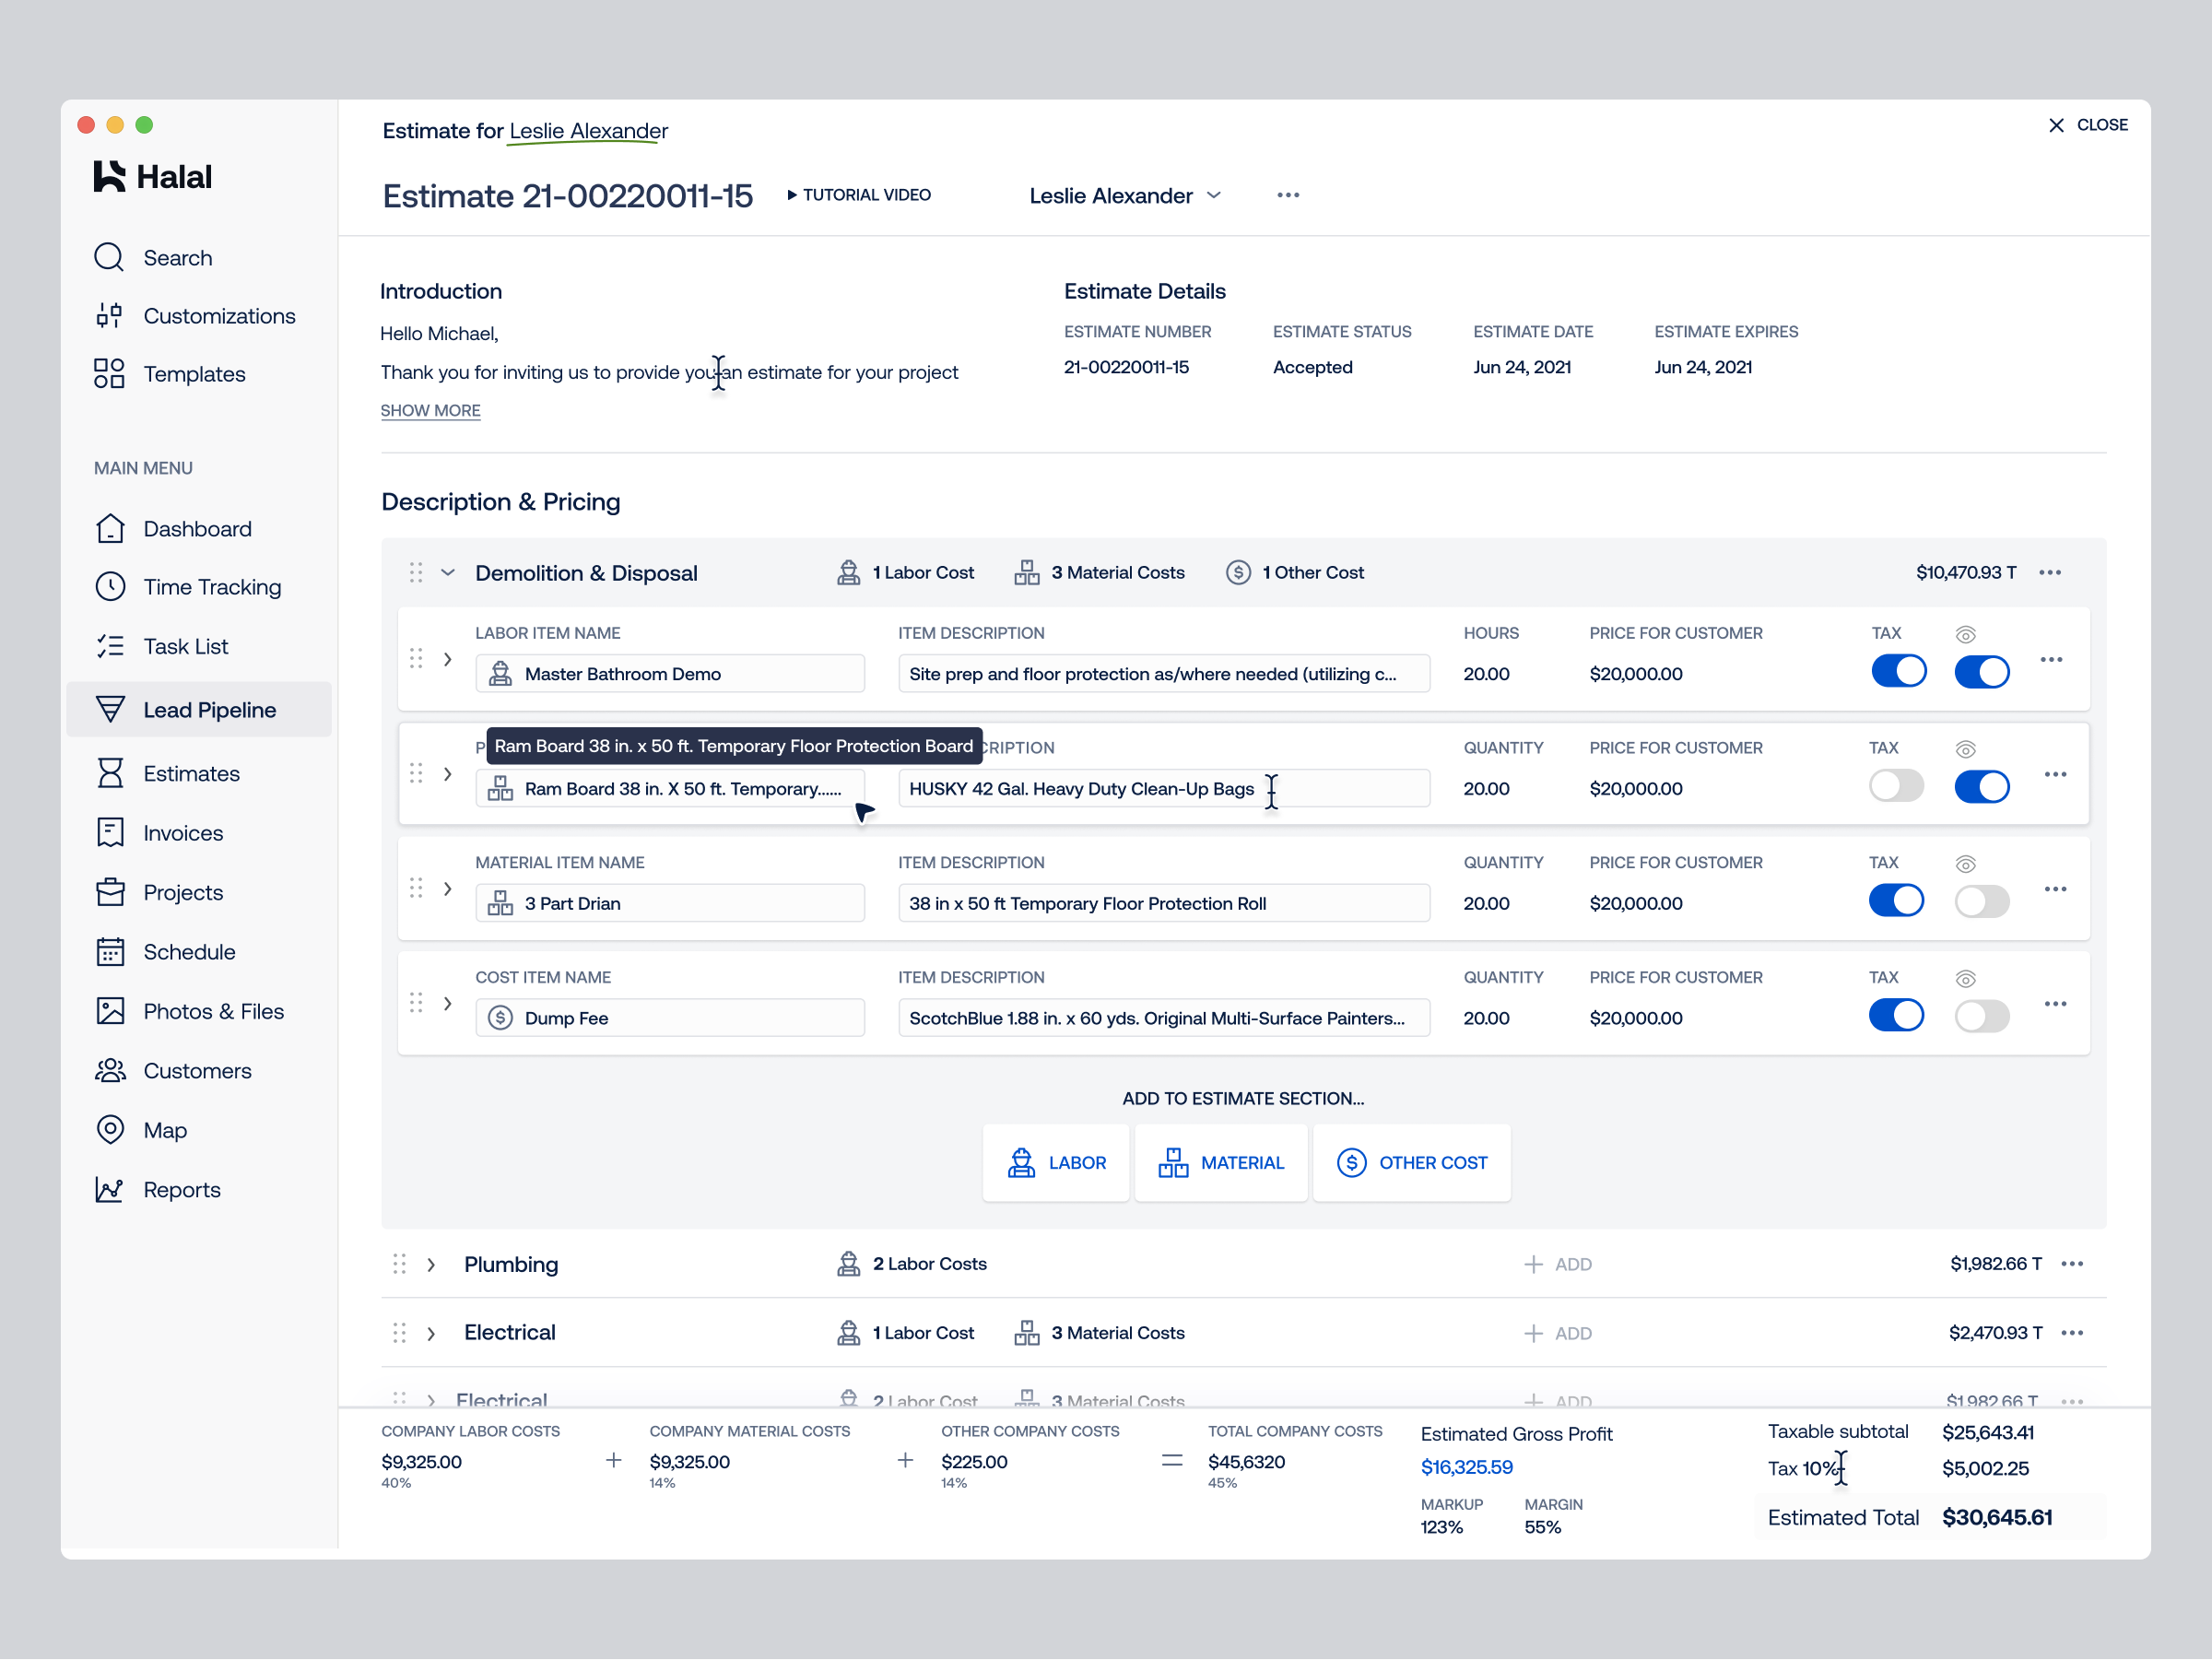2212x1660 pixels.
Task: Select the Map icon in main menu
Action: coord(110,1130)
